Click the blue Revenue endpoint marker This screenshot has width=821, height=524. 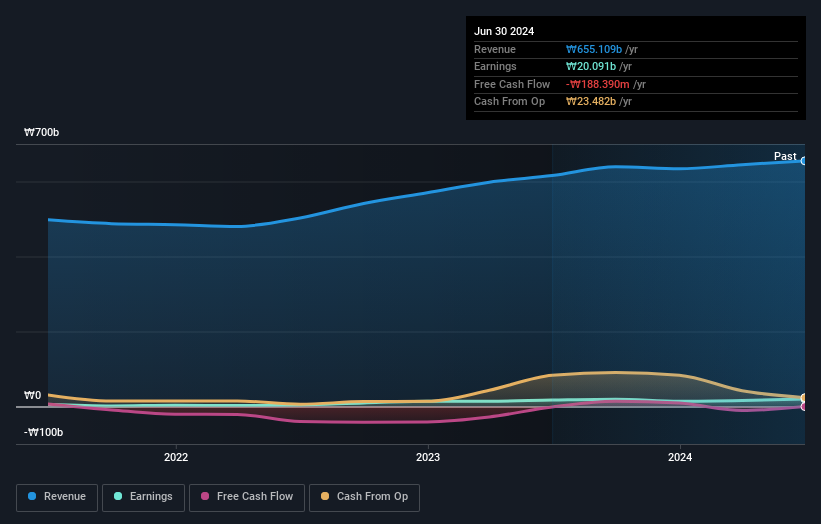tap(804, 161)
